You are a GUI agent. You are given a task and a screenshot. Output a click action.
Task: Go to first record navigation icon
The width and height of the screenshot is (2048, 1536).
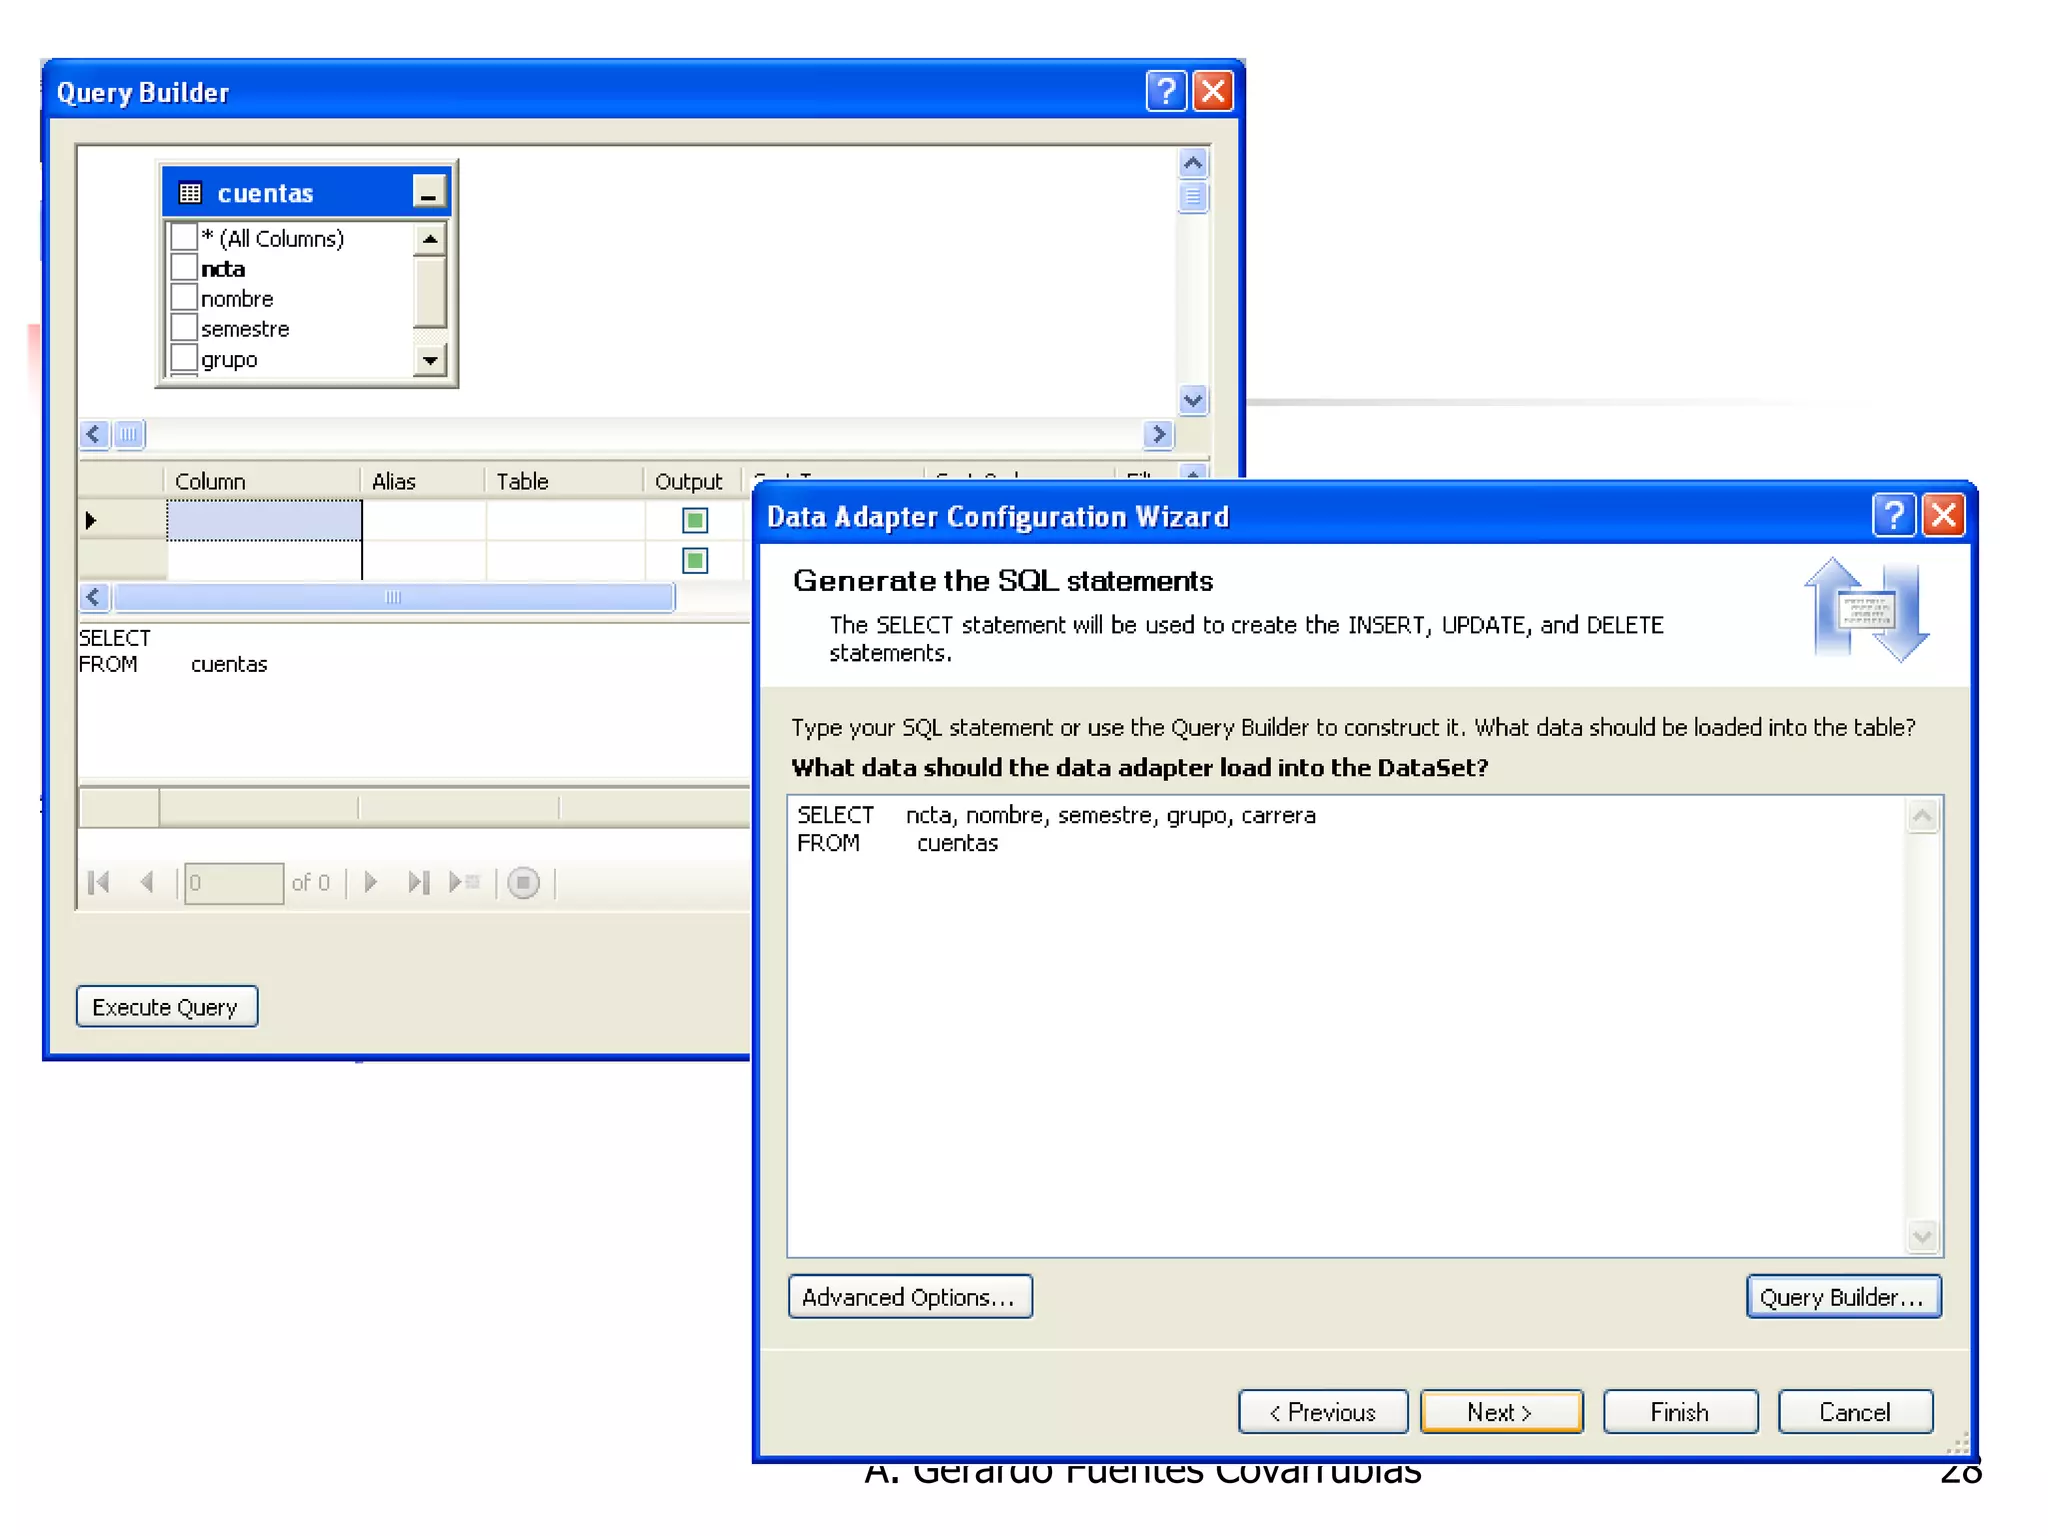pyautogui.click(x=99, y=882)
